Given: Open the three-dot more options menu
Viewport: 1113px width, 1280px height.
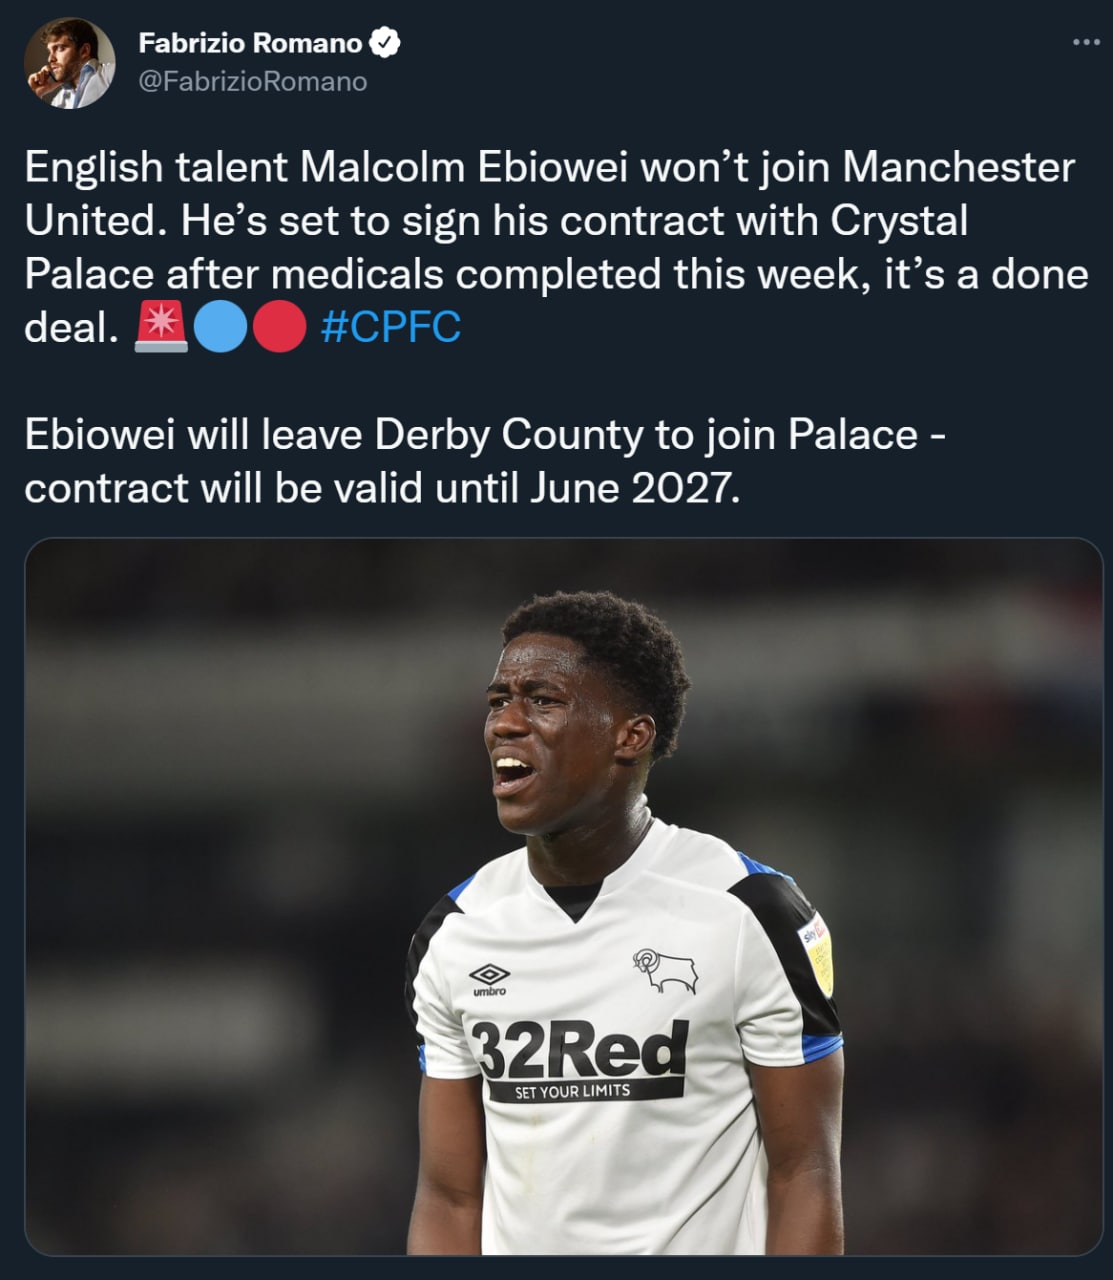Looking at the screenshot, I should pos(1085,43).
